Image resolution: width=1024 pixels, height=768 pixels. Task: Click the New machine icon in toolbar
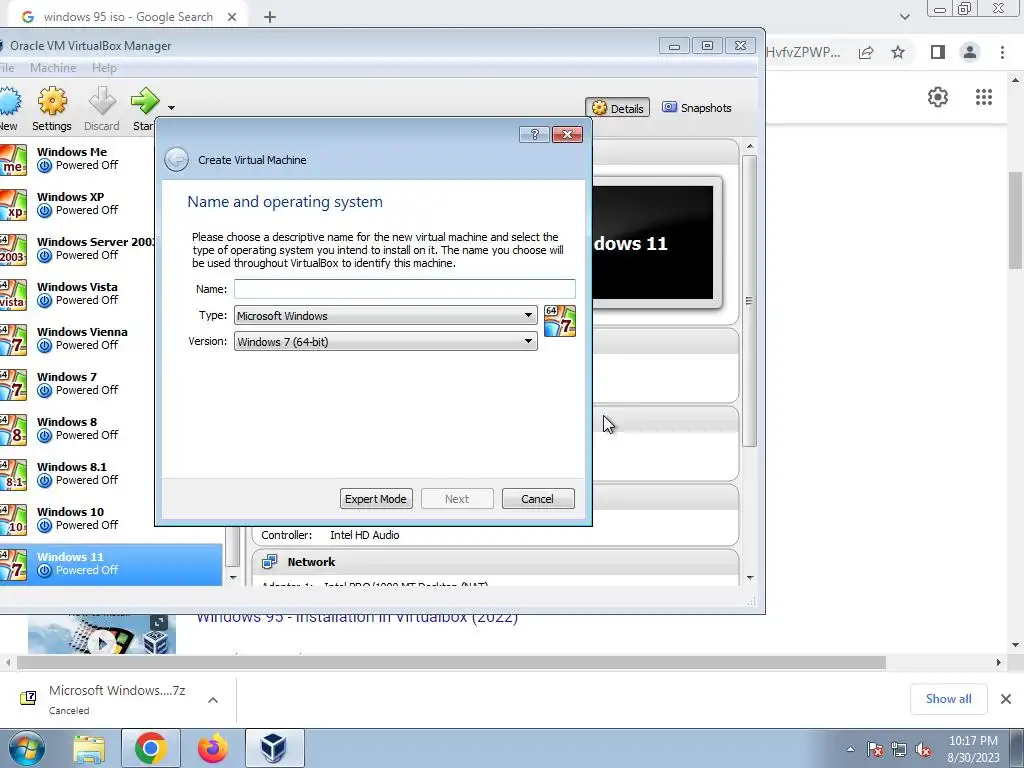point(9,101)
